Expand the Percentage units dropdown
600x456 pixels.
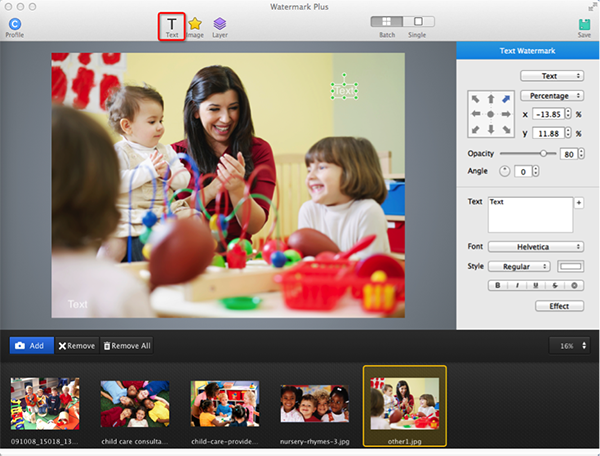click(550, 96)
